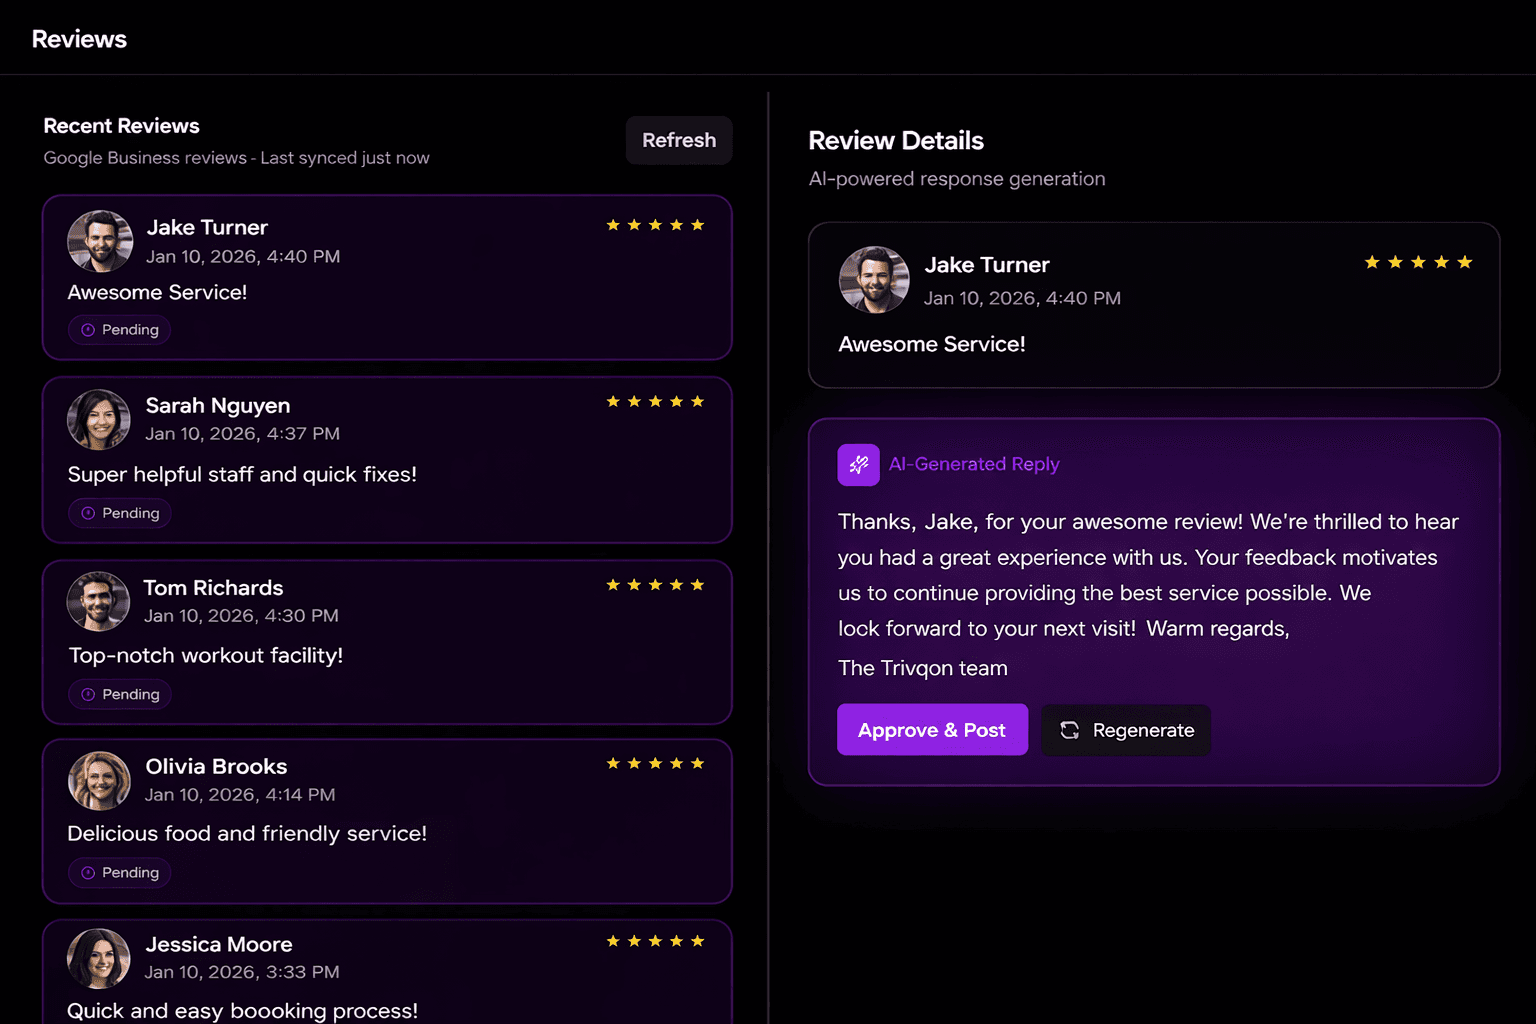Click Tom Richards' Pending status badge
The height and width of the screenshot is (1024, 1536).
(120, 694)
